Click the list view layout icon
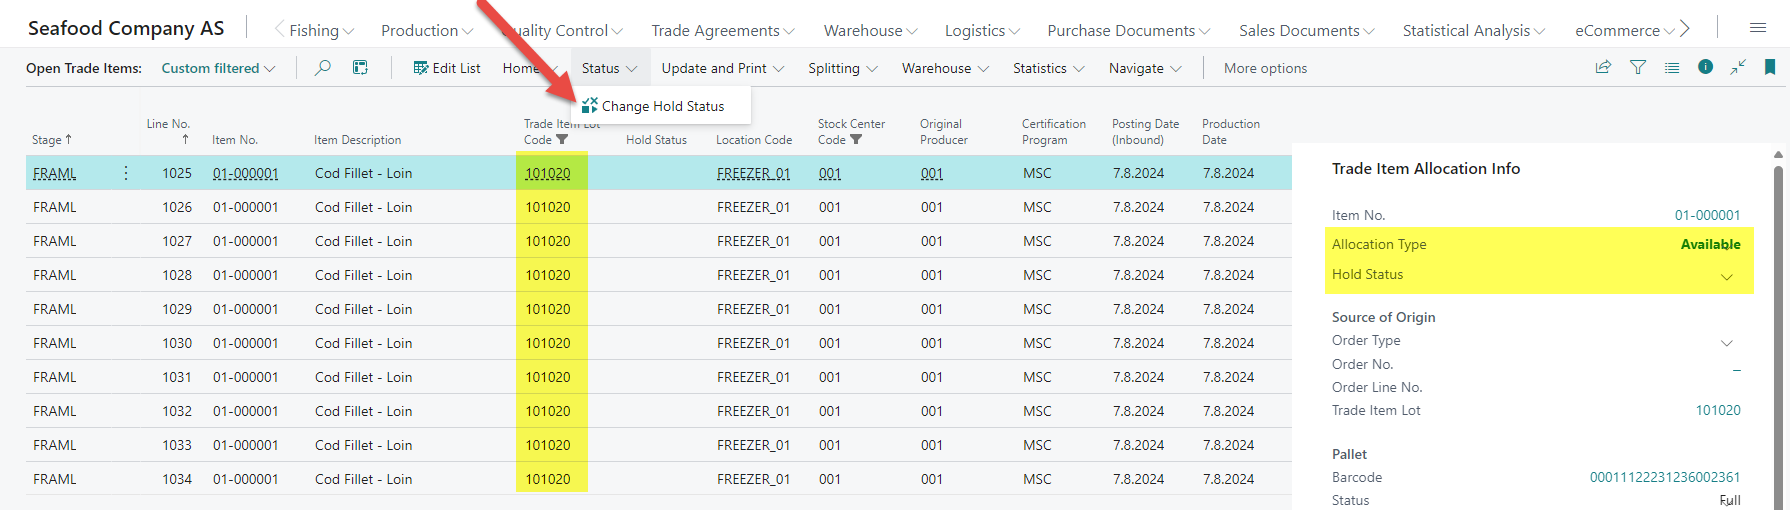1790x510 pixels. point(1672,67)
